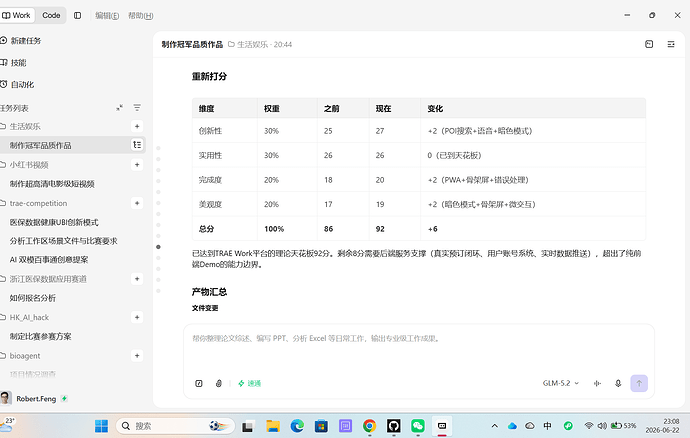Image resolution: width=690 pixels, height=438 pixels.
Task: Open the weather widget showing 23°
Action: pos(8,425)
